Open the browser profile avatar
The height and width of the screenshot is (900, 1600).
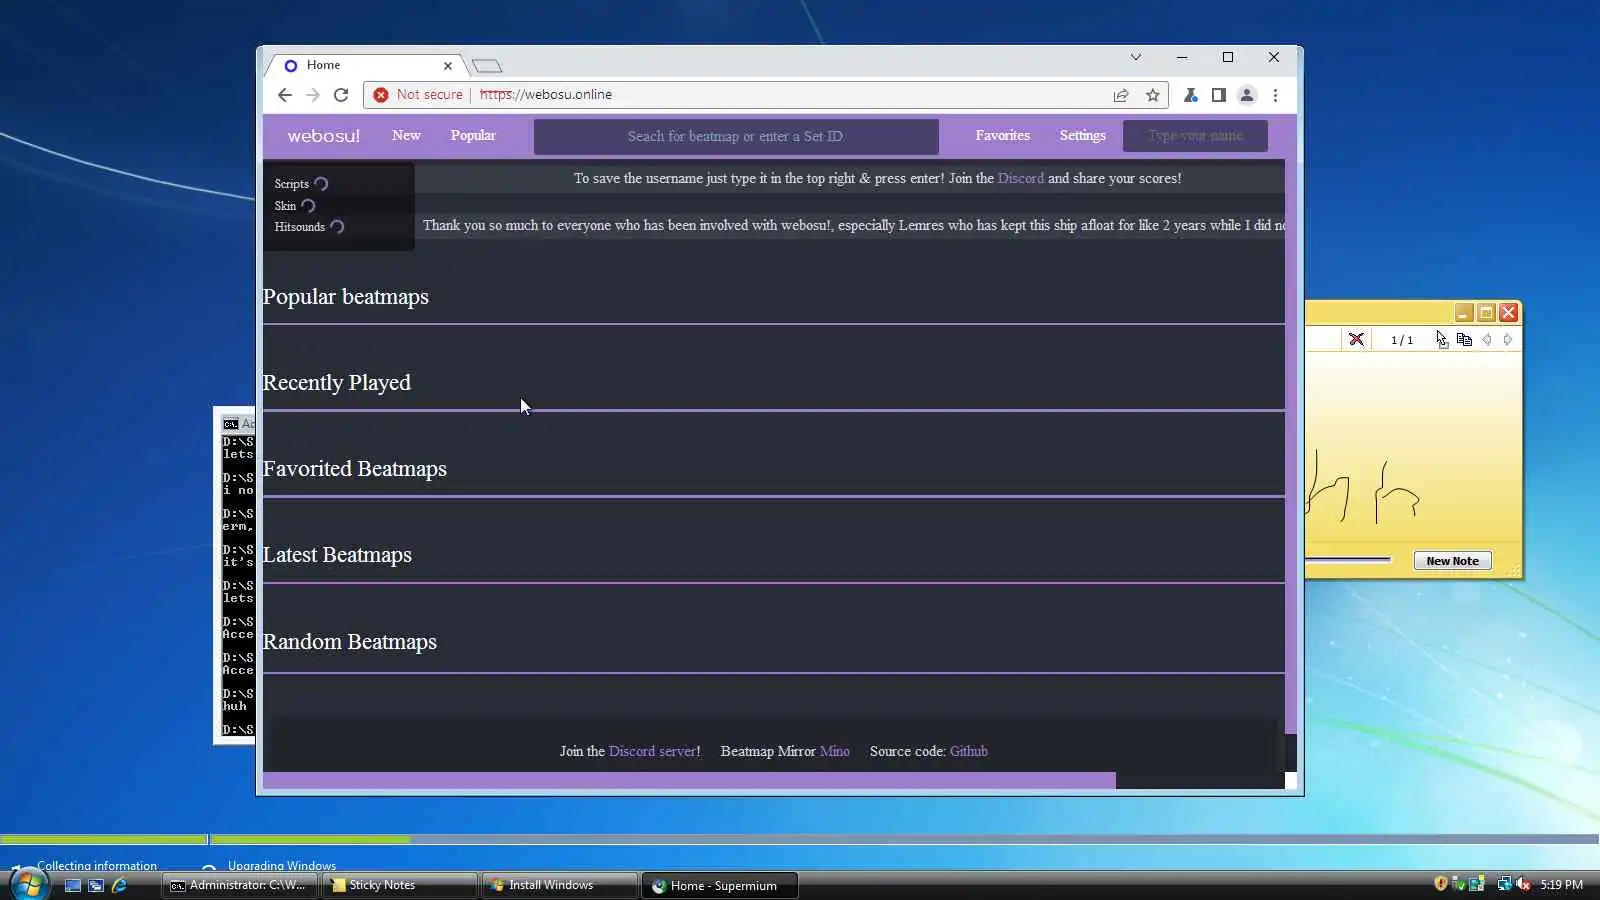pos(1247,95)
